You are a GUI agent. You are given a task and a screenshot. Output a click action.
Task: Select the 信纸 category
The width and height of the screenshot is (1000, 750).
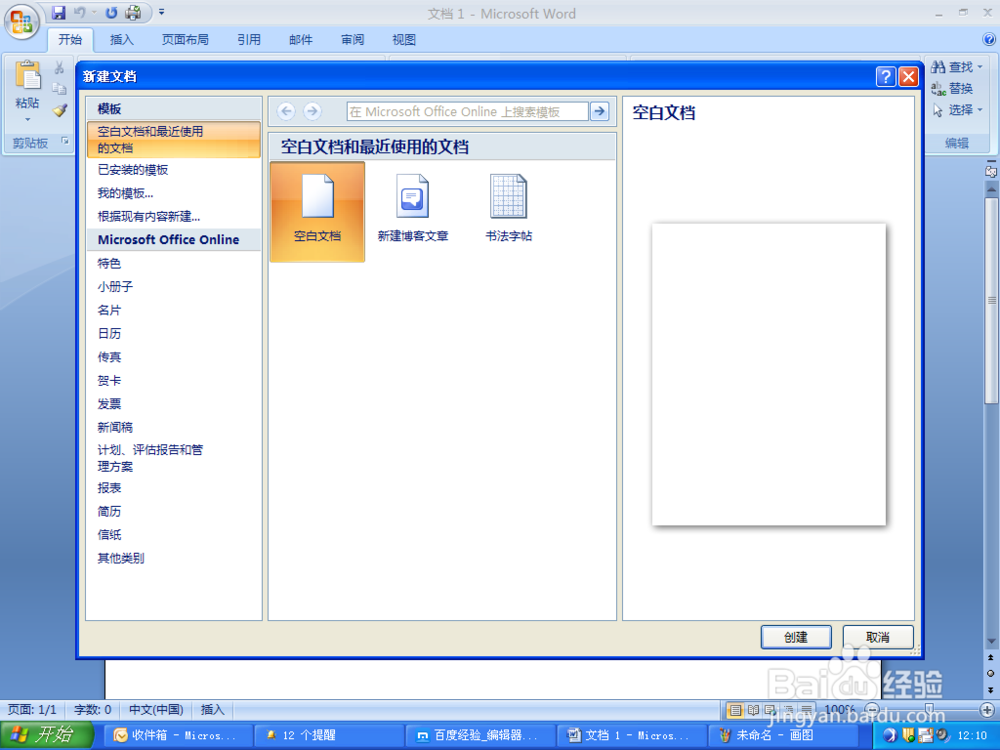coord(109,535)
